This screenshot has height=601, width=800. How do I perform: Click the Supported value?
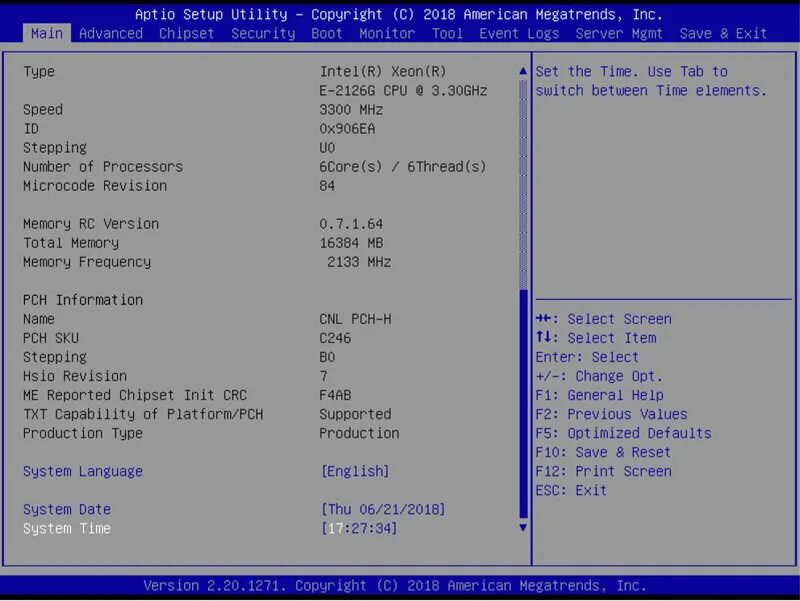tap(355, 414)
